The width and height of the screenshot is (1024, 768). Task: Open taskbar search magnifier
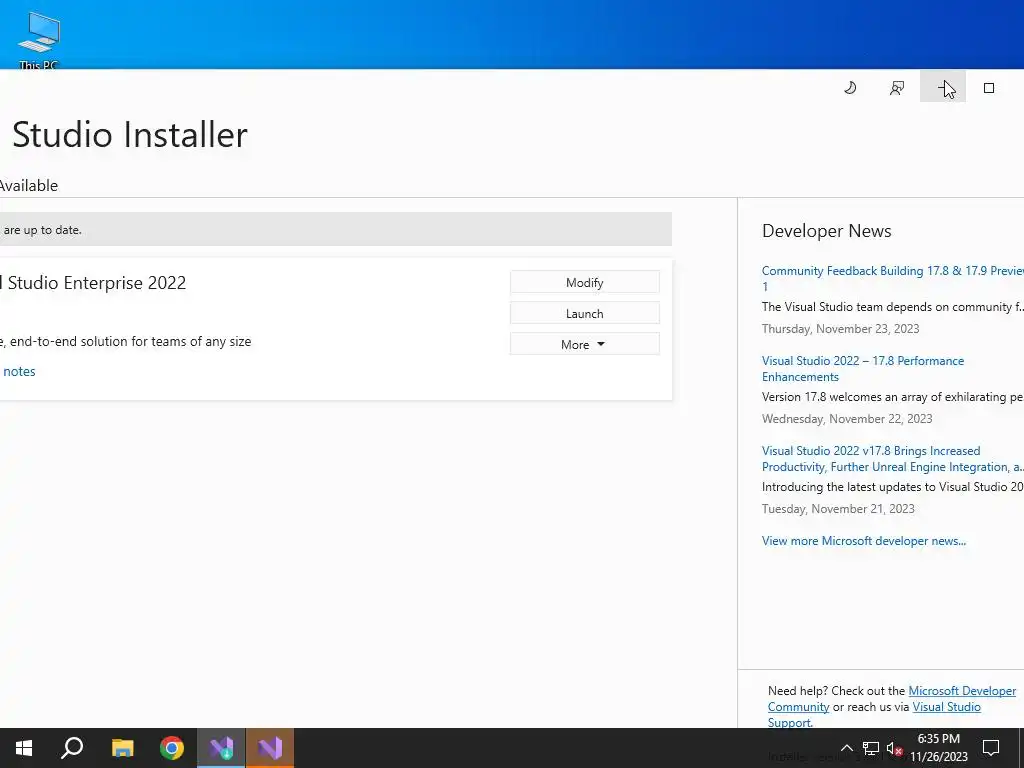pyautogui.click(x=72, y=748)
